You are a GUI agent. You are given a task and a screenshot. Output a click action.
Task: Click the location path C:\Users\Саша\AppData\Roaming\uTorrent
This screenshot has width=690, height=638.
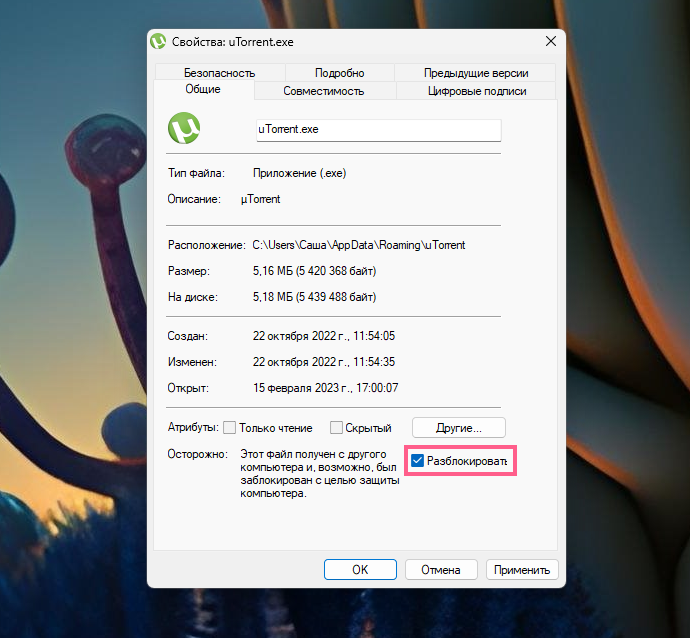coord(359,245)
